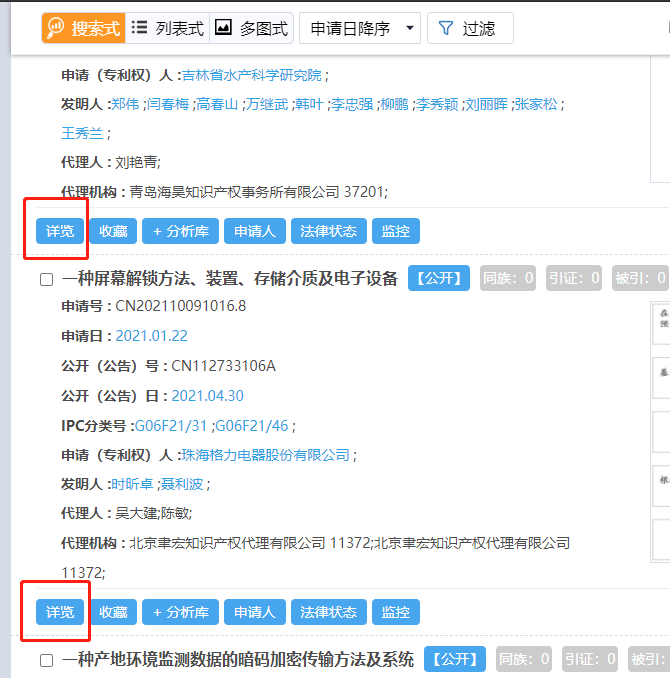Open inventor link 郑伟
The height and width of the screenshot is (678, 670).
coord(125,104)
